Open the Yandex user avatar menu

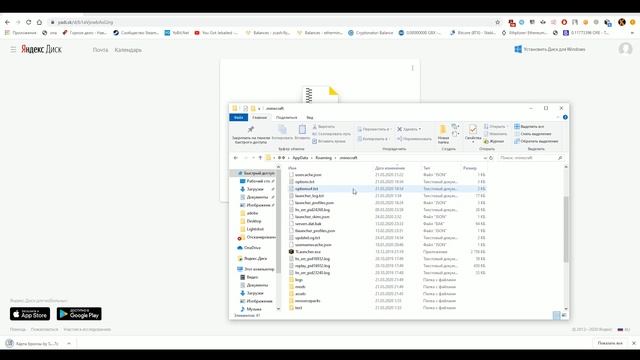point(625,49)
